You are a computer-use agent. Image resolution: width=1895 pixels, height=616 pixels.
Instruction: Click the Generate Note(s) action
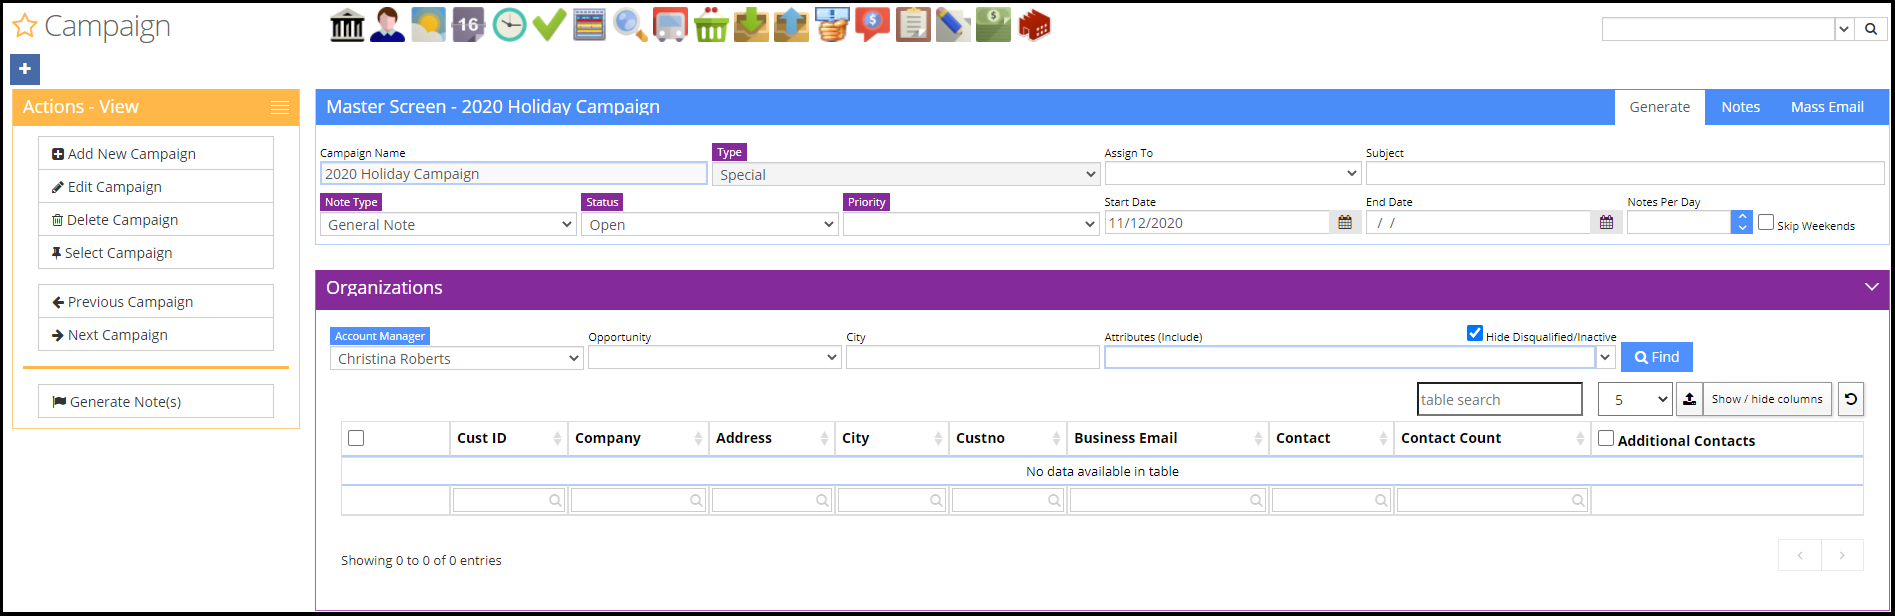point(156,402)
